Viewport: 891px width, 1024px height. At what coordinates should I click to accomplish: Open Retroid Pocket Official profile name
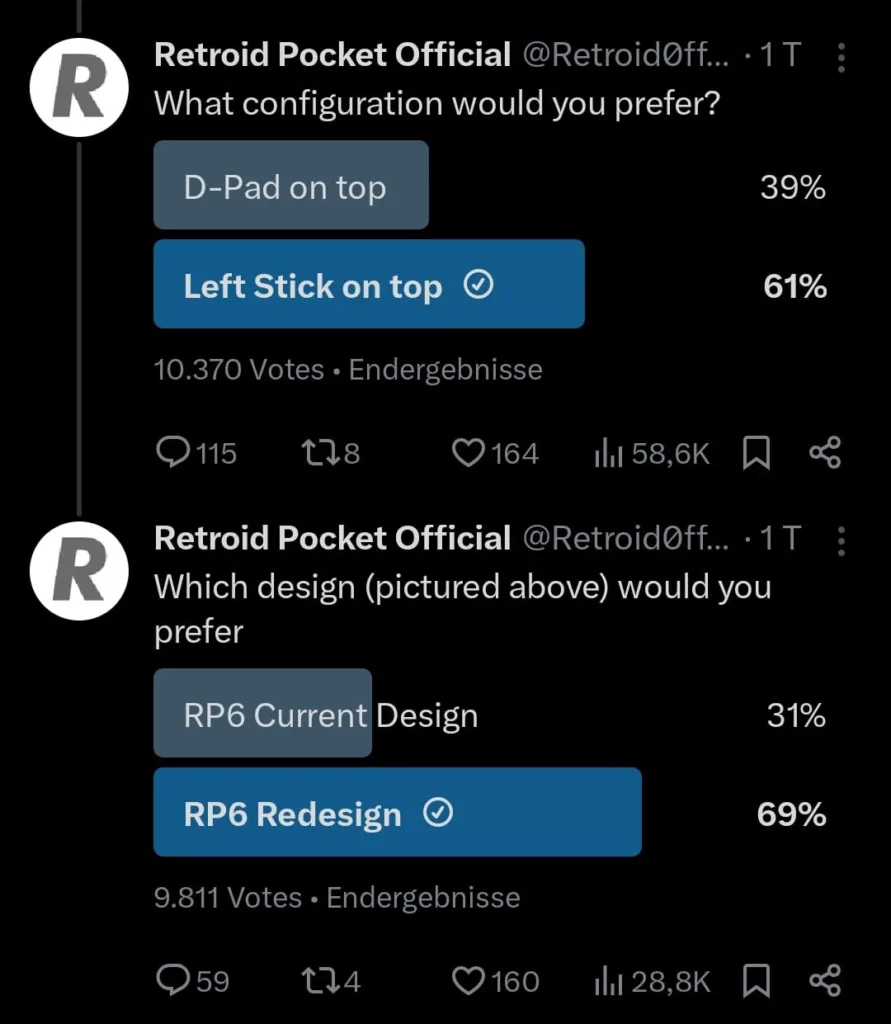click(x=330, y=55)
